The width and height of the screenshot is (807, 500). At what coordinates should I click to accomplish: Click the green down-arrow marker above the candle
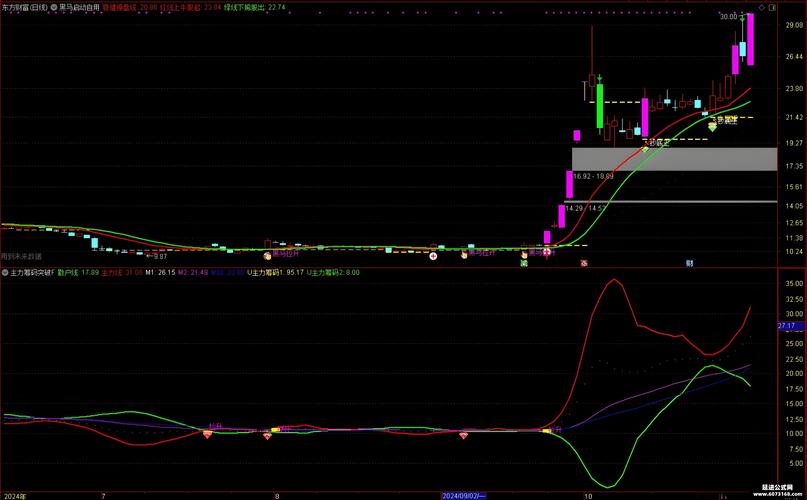point(599,77)
